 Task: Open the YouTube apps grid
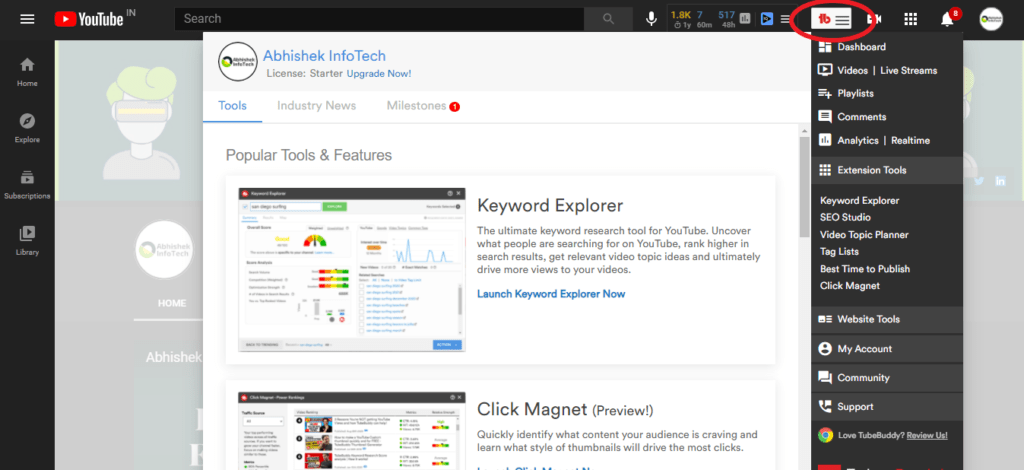pyautogui.click(x=910, y=19)
